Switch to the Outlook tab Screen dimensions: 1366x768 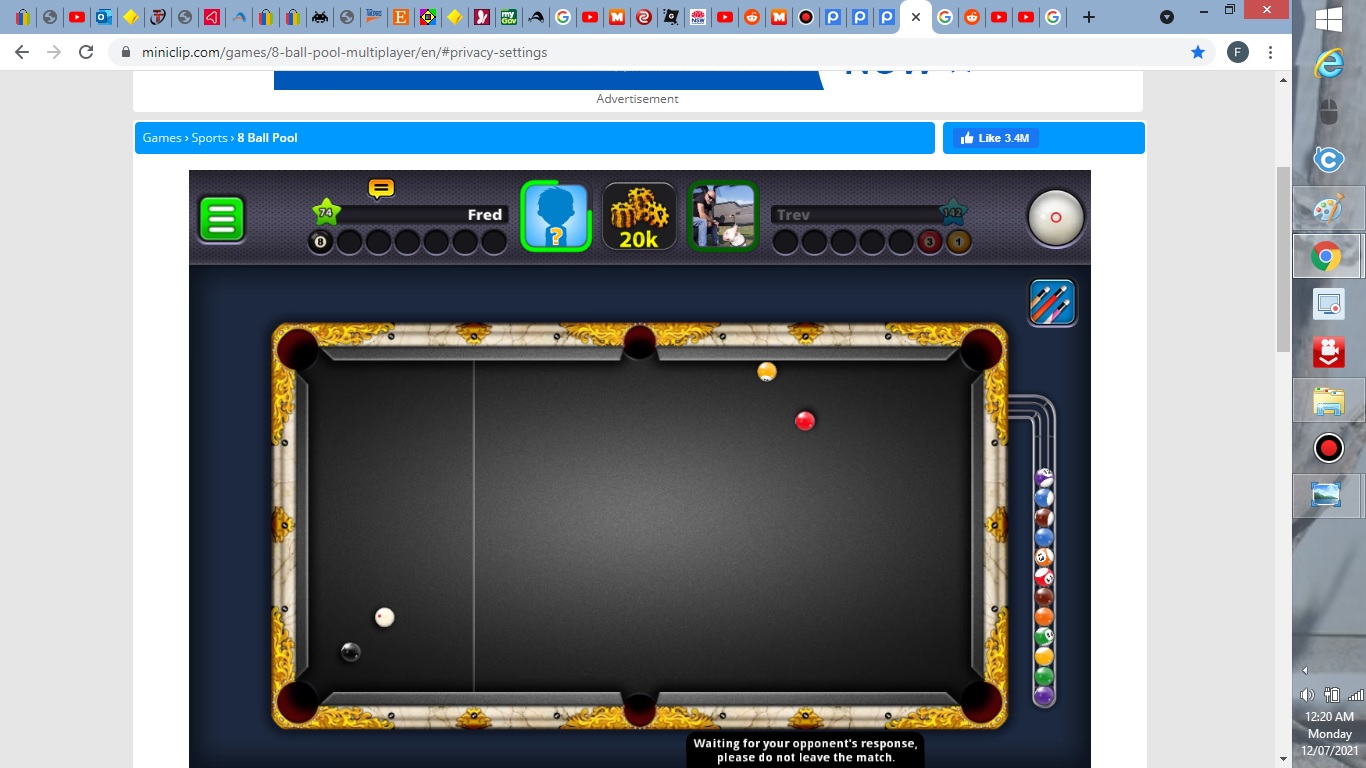103,17
